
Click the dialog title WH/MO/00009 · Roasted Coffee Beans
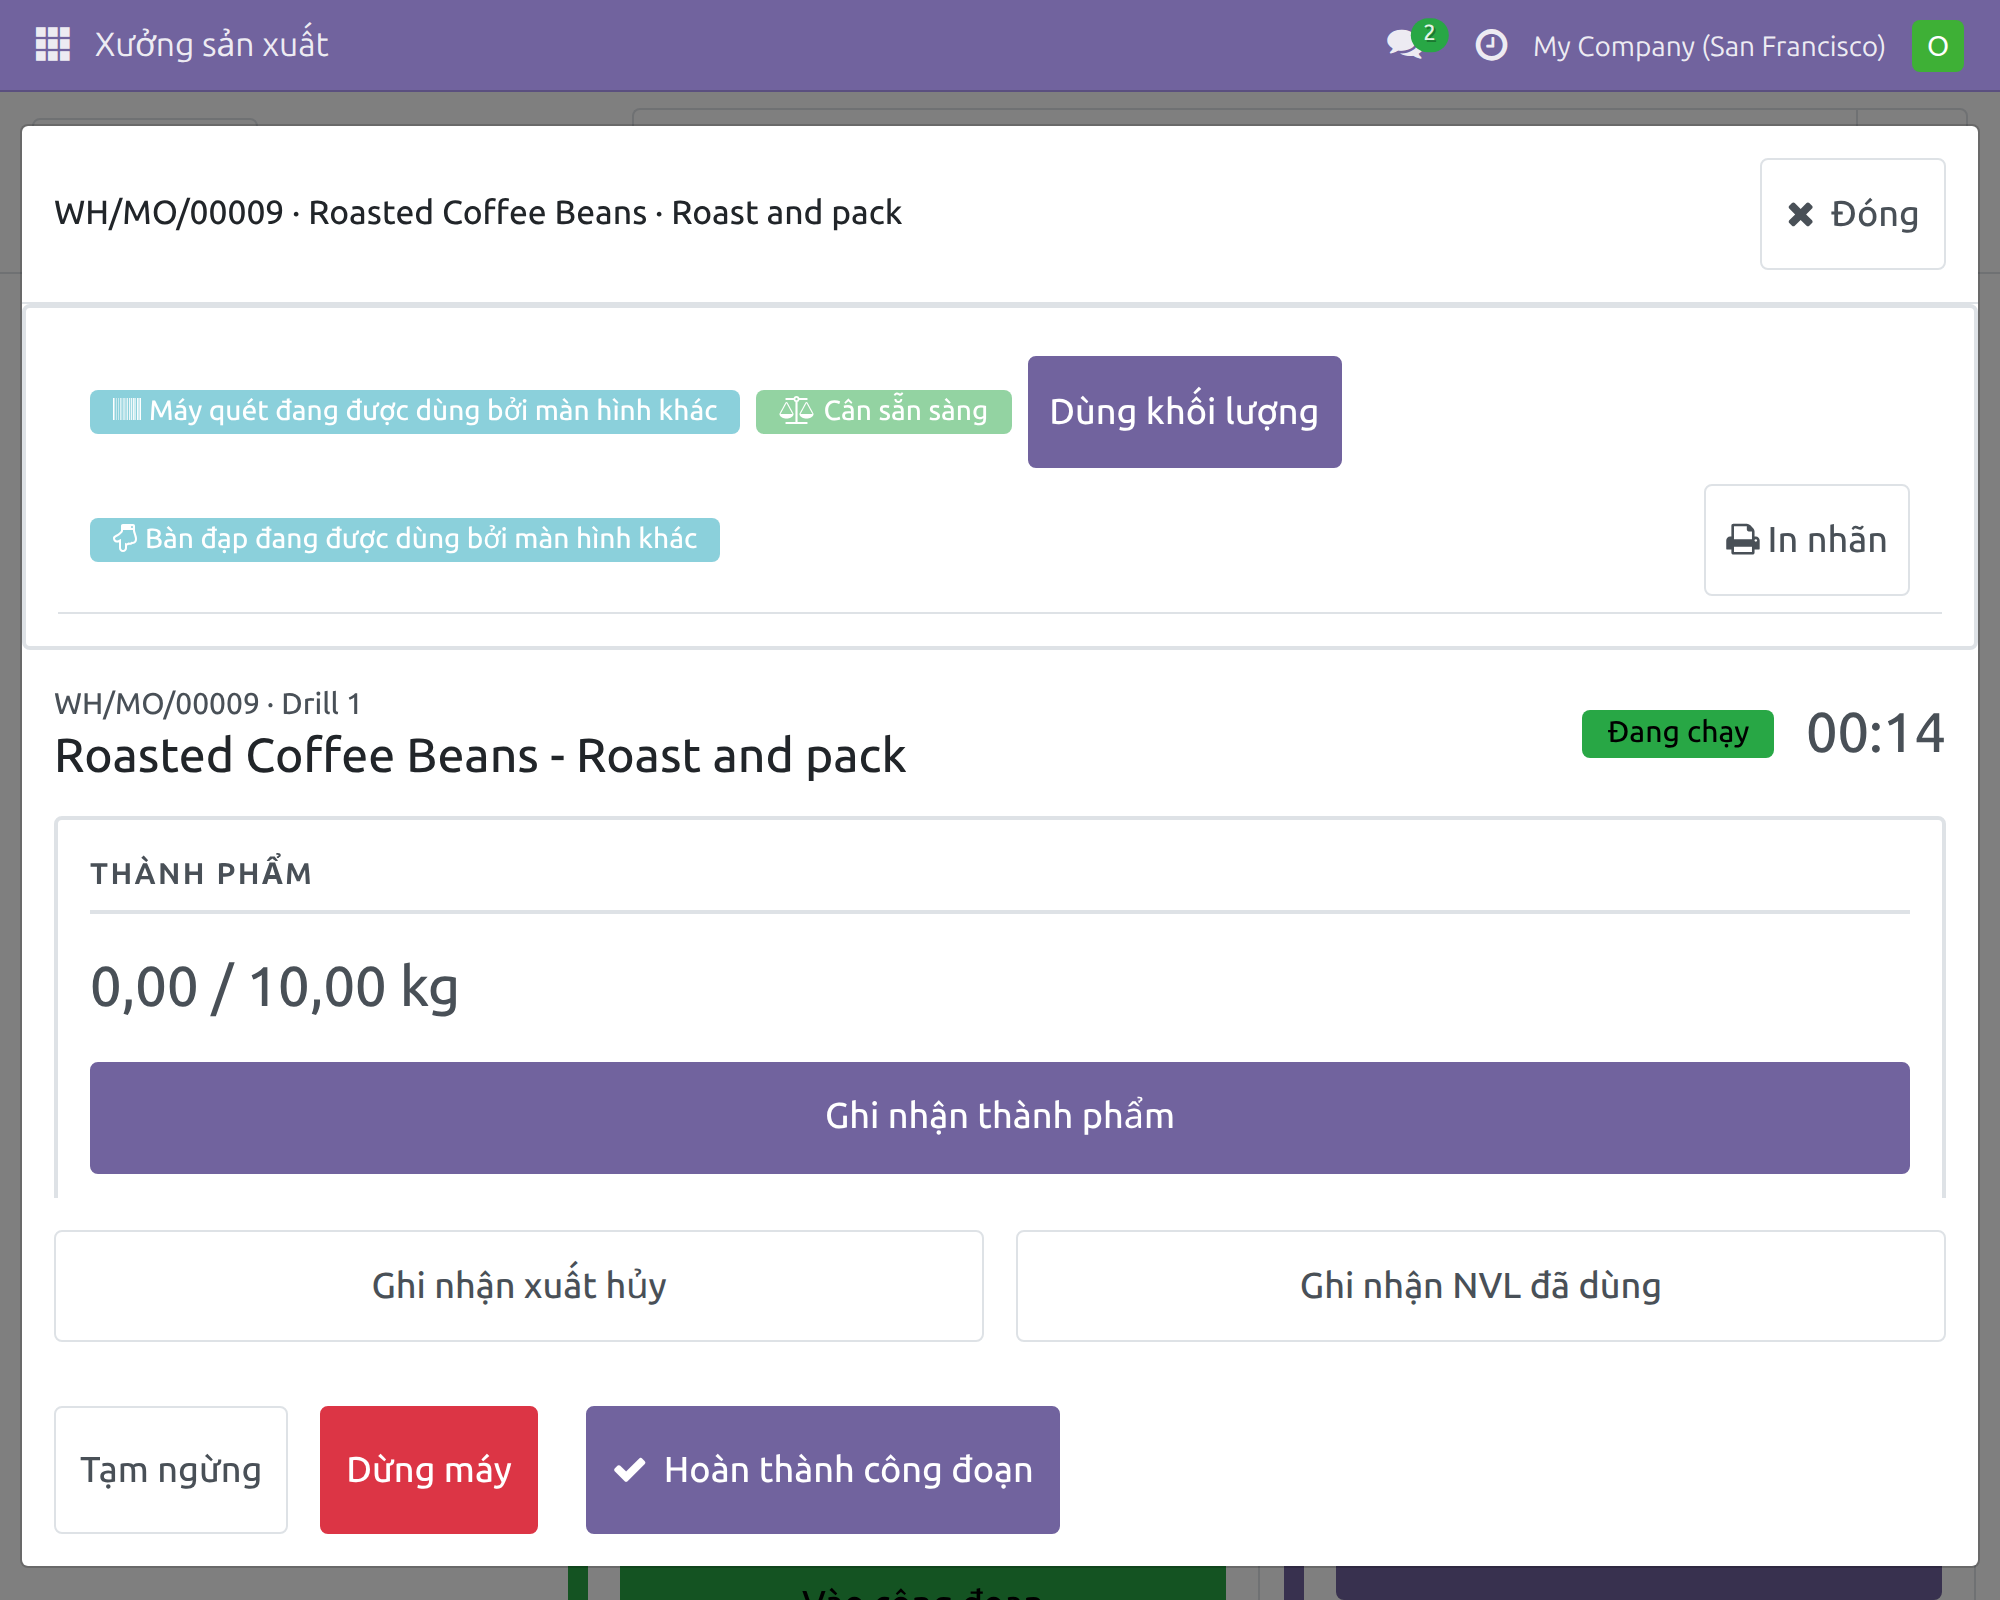click(x=478, y=213)
